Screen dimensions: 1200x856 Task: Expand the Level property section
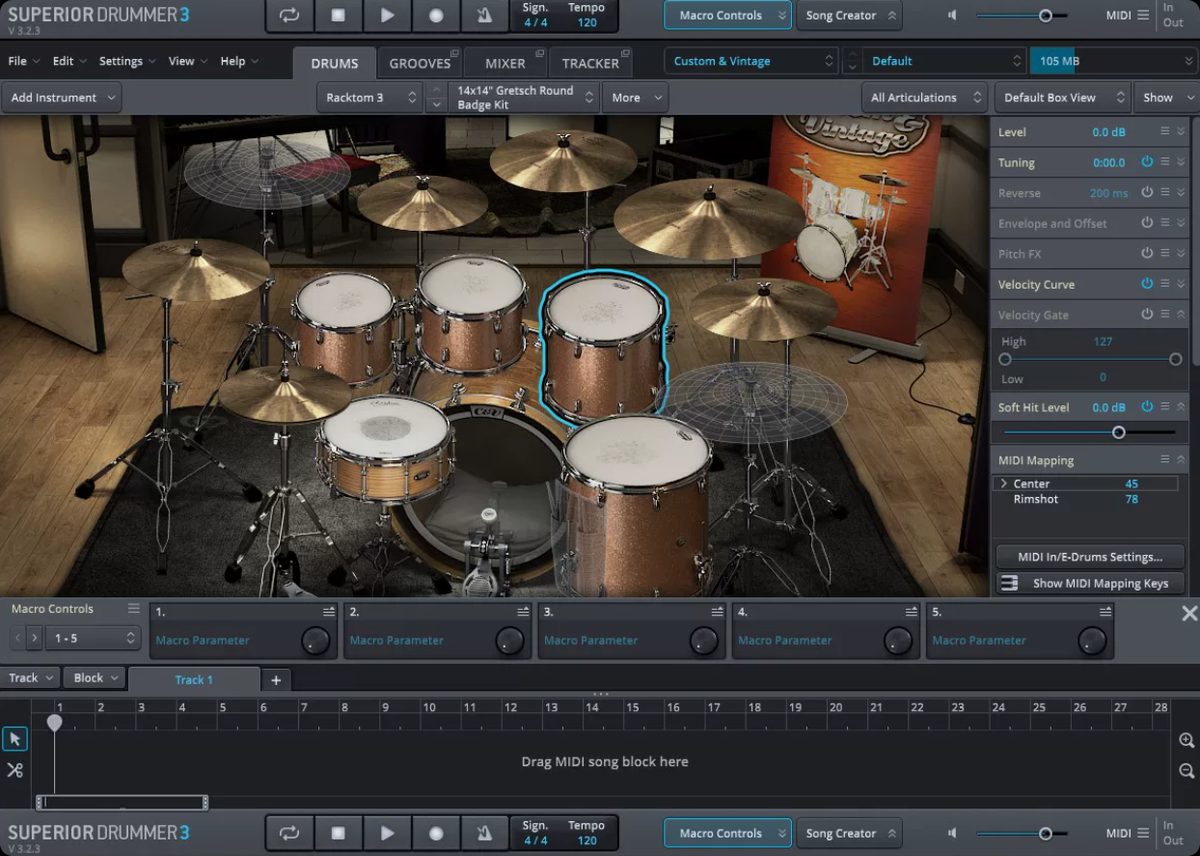click(x=1181, y=132)
